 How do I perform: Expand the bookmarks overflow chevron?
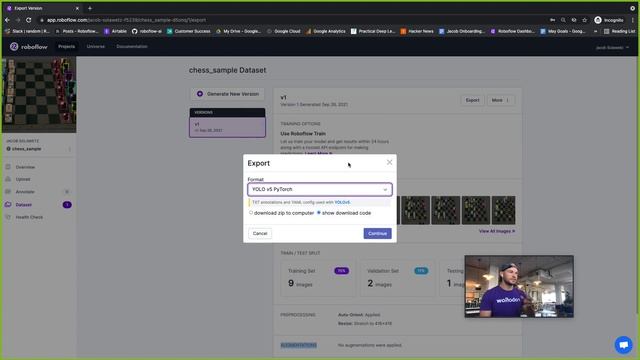pyautogui.click(x=596, y=31)
